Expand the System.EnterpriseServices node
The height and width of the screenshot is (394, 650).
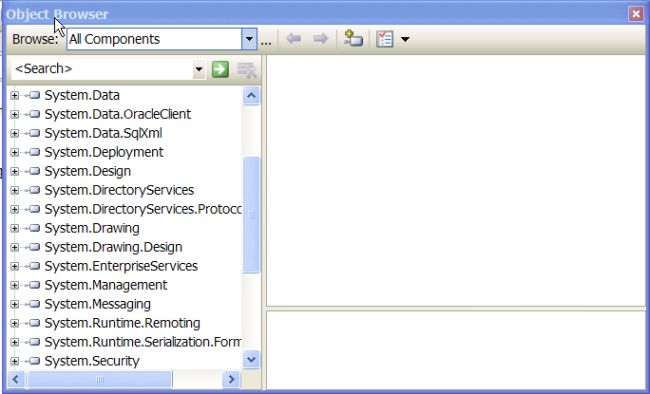(x=15, y=266)
